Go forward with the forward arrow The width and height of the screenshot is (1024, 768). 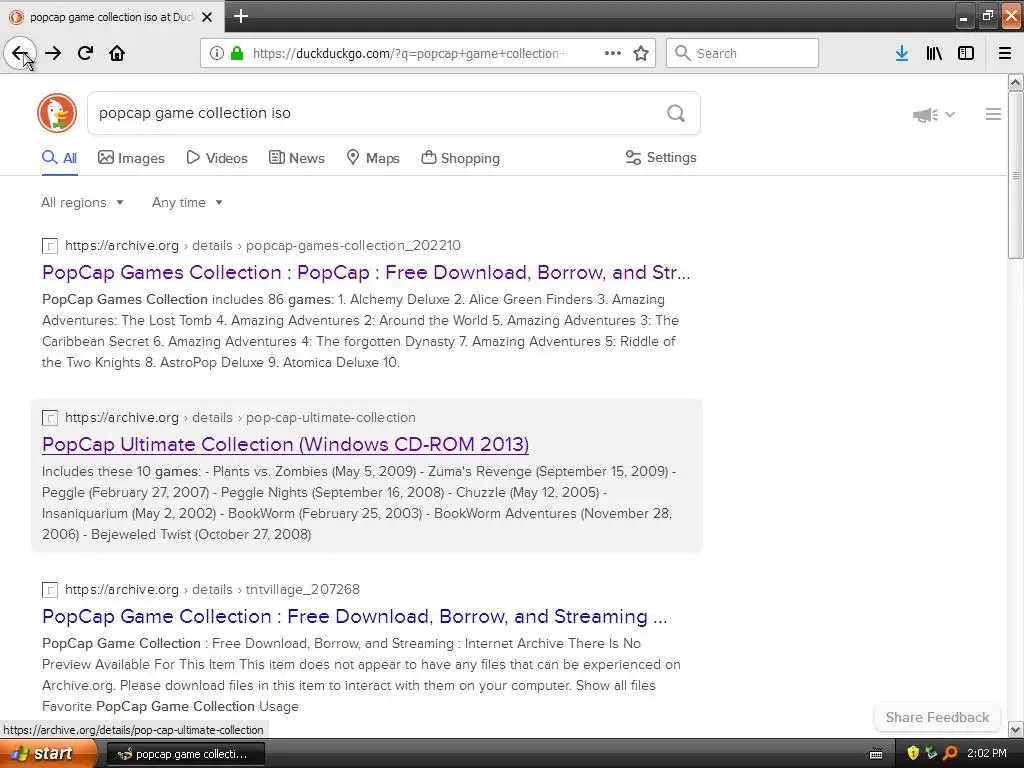coord(53,53)
